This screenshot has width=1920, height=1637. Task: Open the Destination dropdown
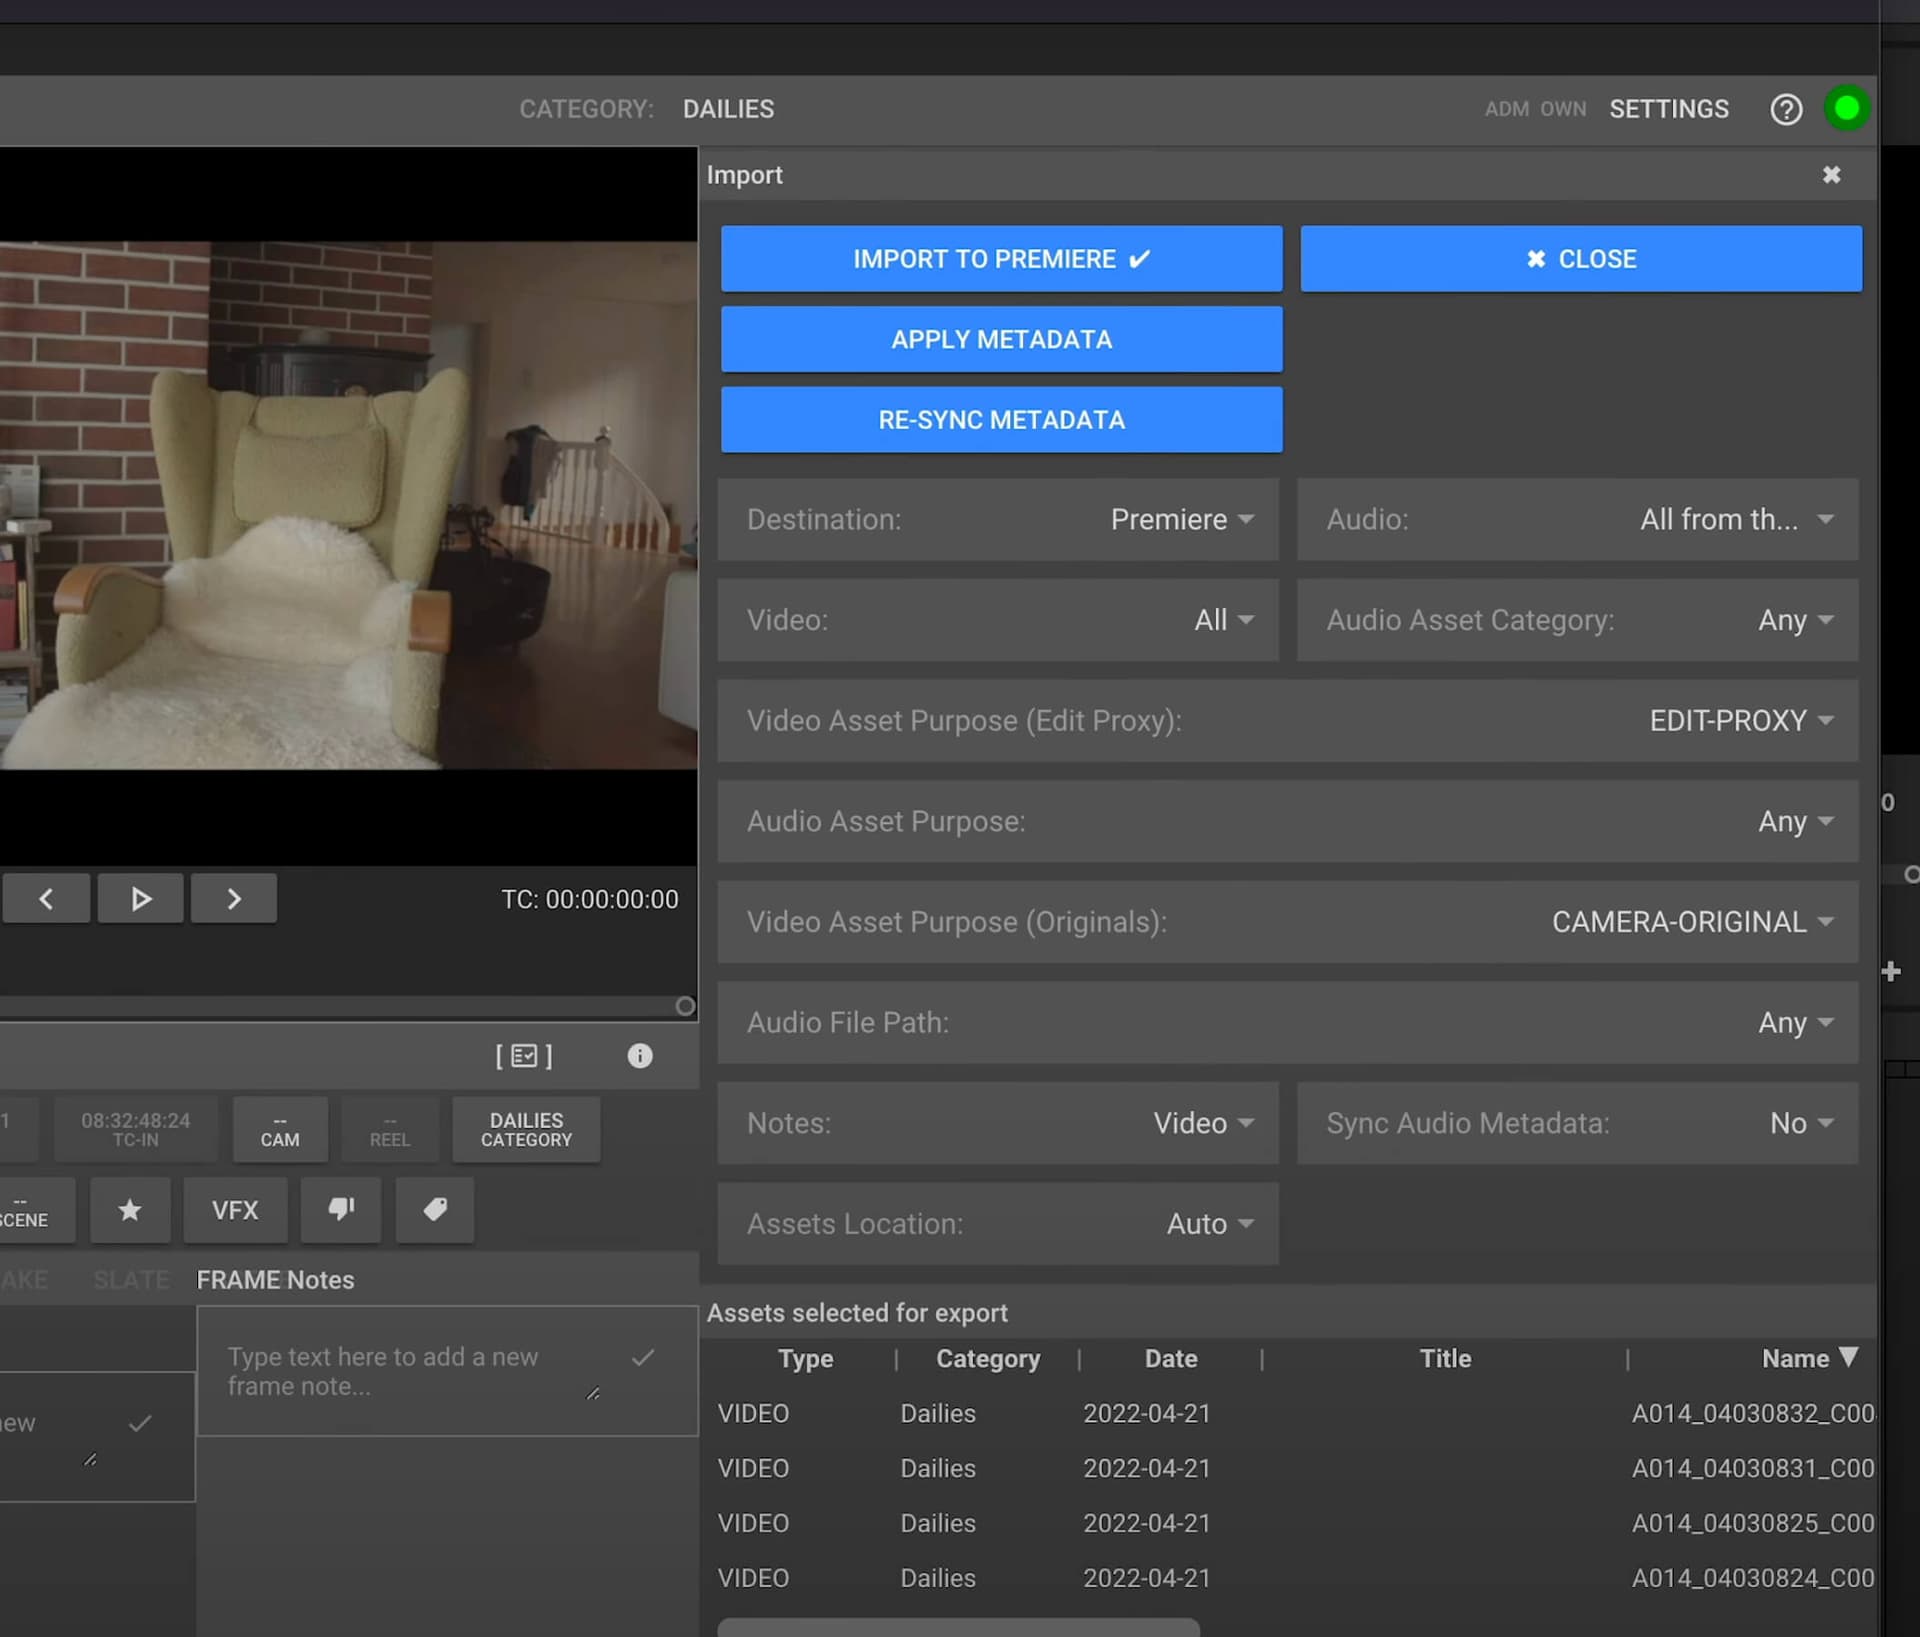pyautogui.click(x=998, y=519)
